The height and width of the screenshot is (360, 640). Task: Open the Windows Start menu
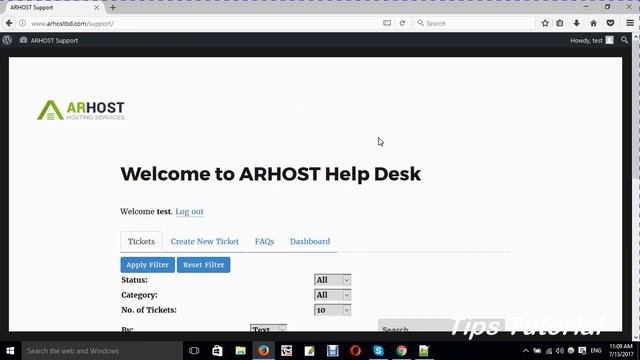point(10,351)
